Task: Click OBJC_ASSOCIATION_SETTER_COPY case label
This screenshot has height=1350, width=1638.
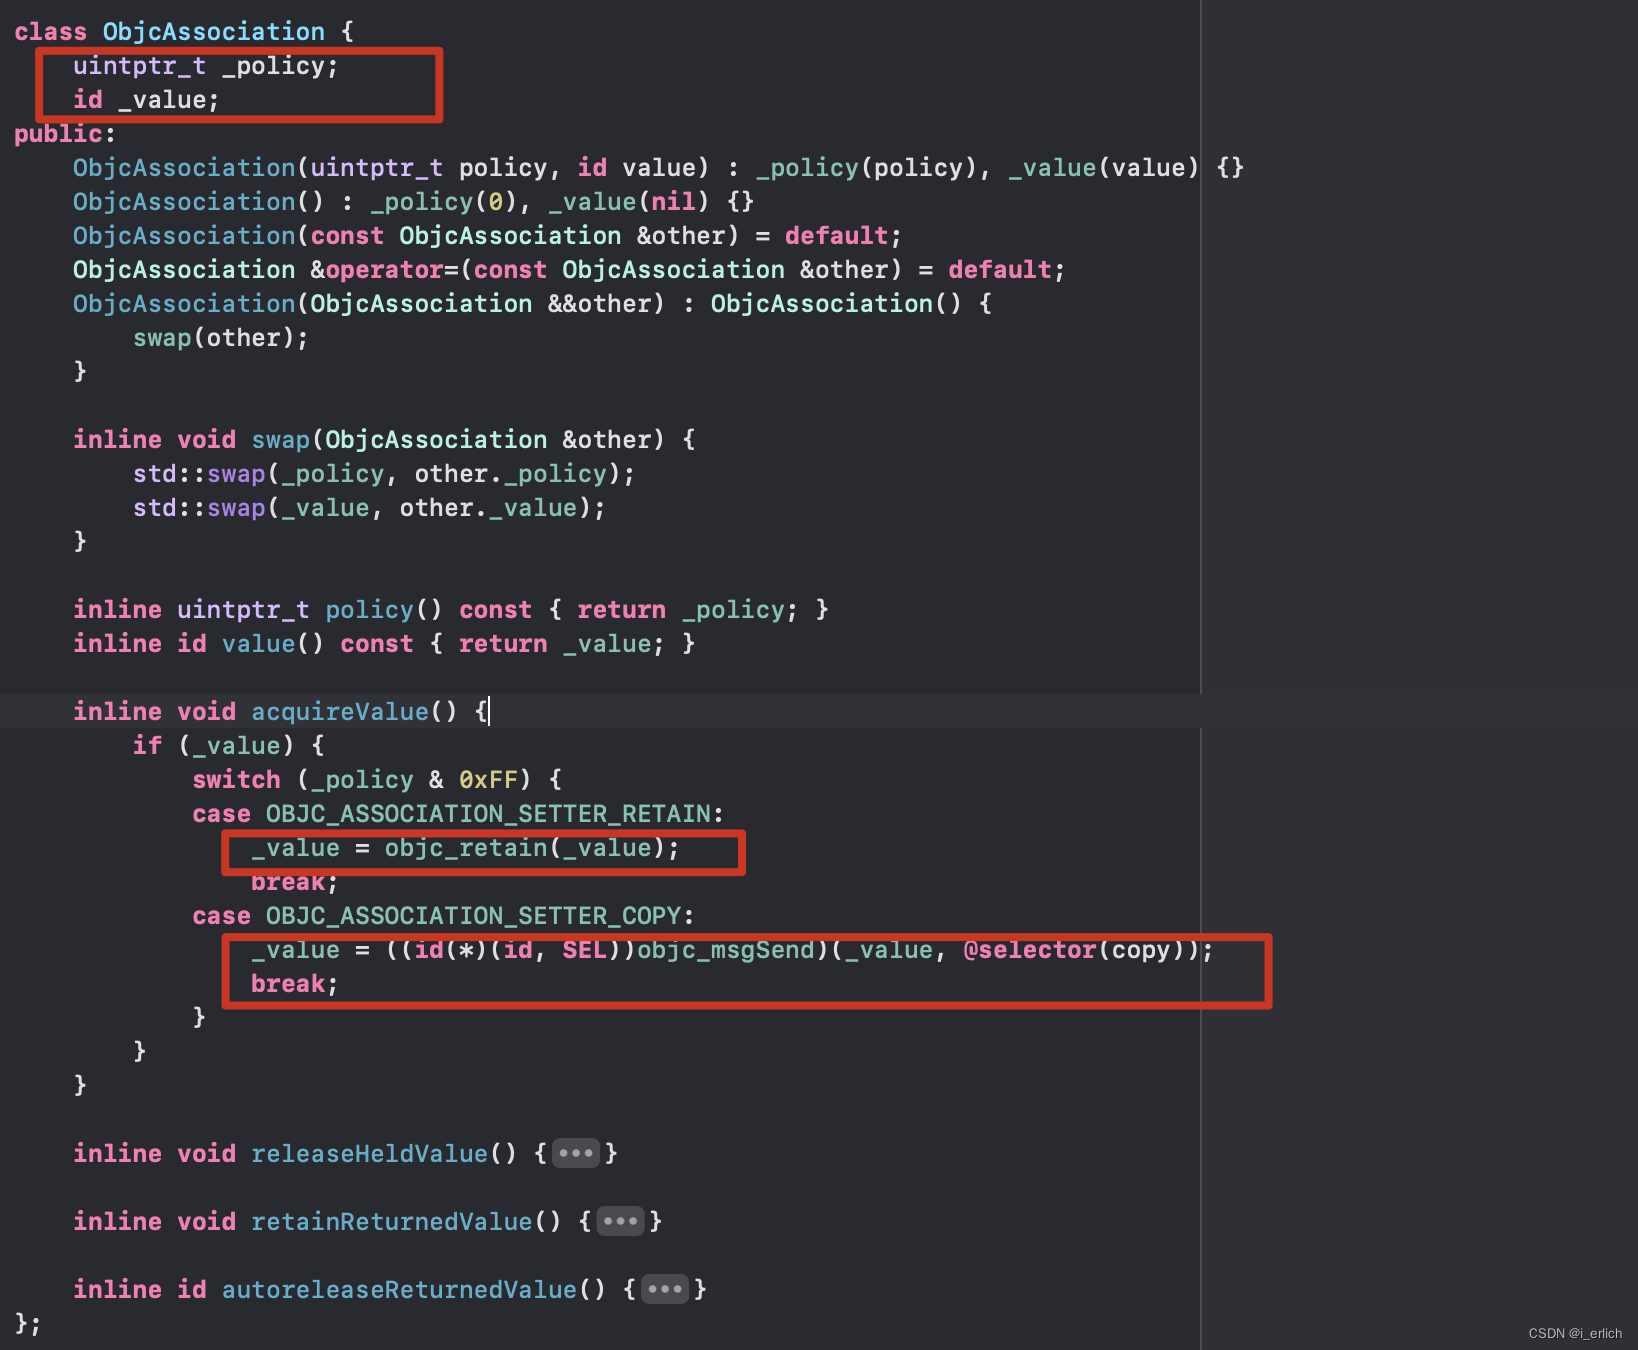Action: (x=473, y=916)
